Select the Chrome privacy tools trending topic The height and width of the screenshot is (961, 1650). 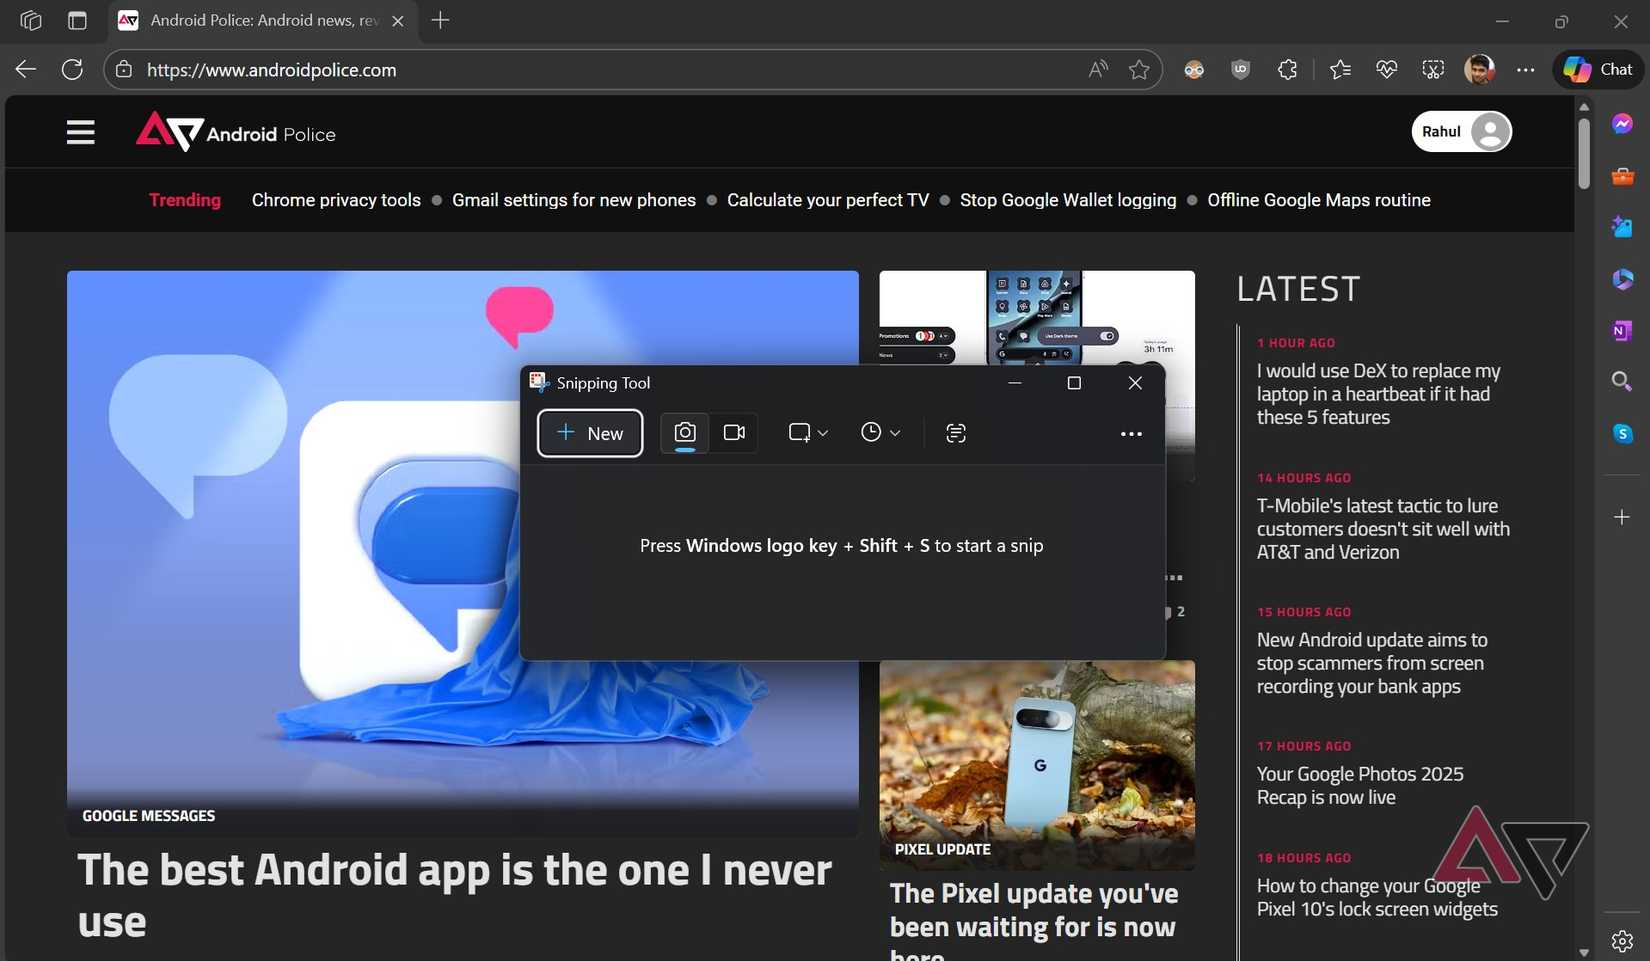click(336, 200)
